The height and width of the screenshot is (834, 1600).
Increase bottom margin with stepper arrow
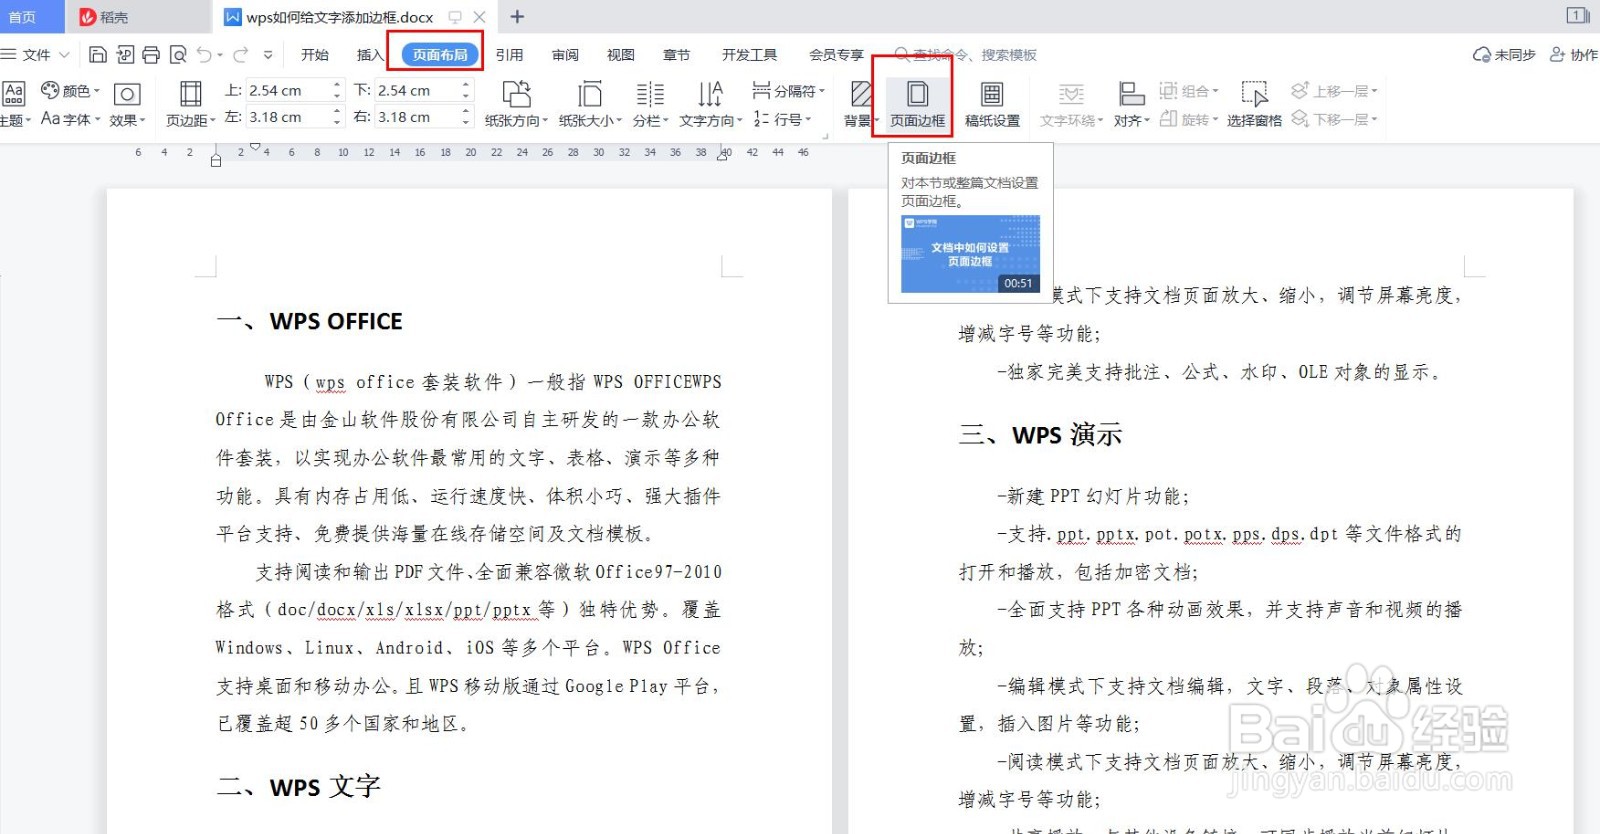click(466, 85)
